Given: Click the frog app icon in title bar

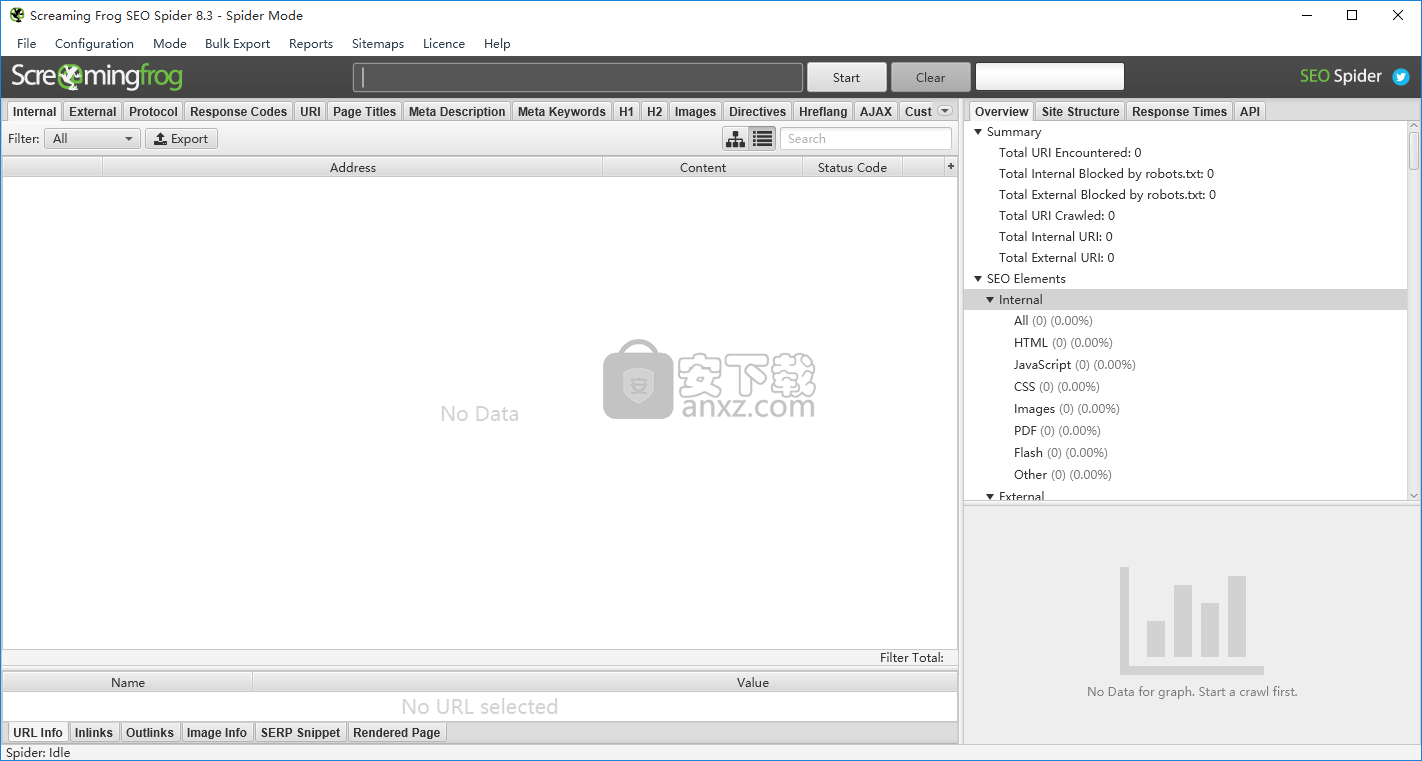Looking at the screenshot, I should pyautogui.click(x=17, y=15).
